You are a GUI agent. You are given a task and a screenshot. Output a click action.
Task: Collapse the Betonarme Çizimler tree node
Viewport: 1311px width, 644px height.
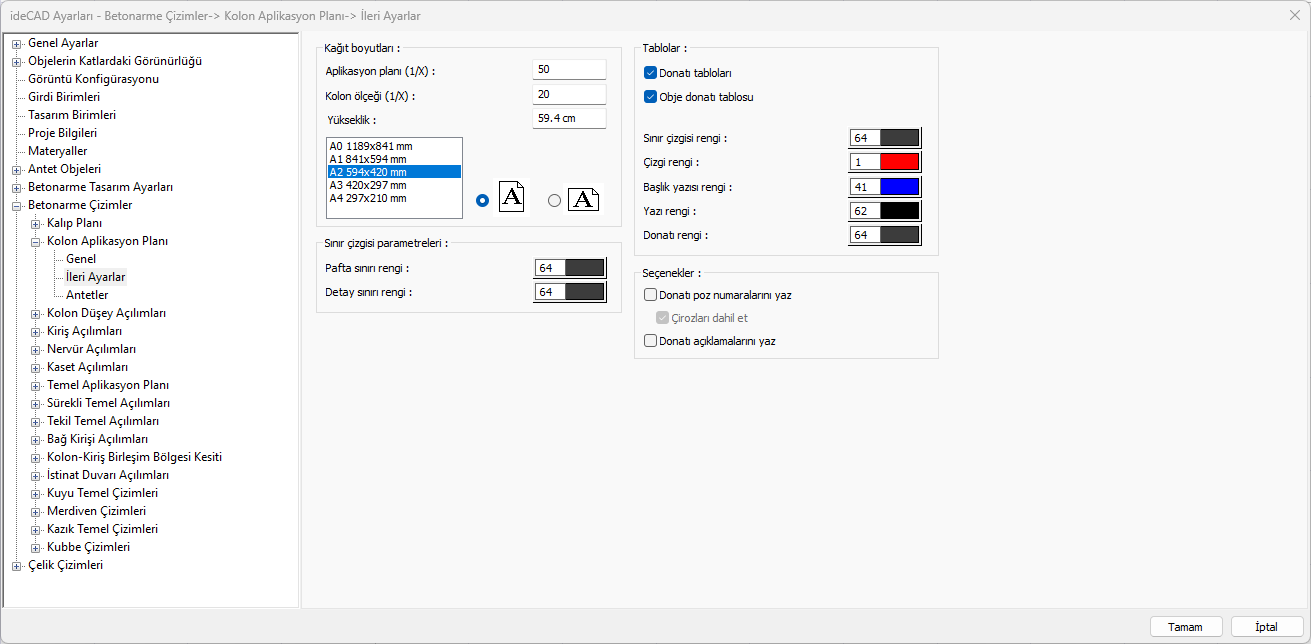tap(17, 205)
